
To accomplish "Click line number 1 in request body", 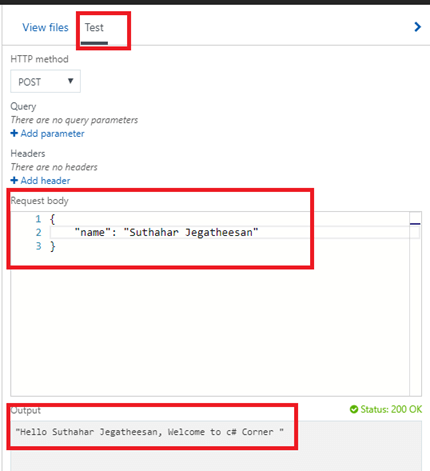I will pos(39,219).
